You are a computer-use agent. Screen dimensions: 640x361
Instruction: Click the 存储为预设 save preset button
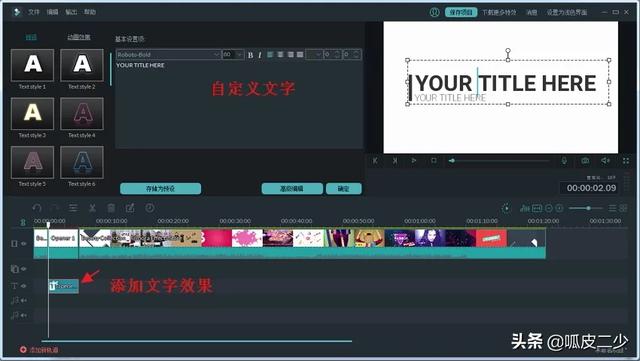pyautogui.click(x=160, y=189)
